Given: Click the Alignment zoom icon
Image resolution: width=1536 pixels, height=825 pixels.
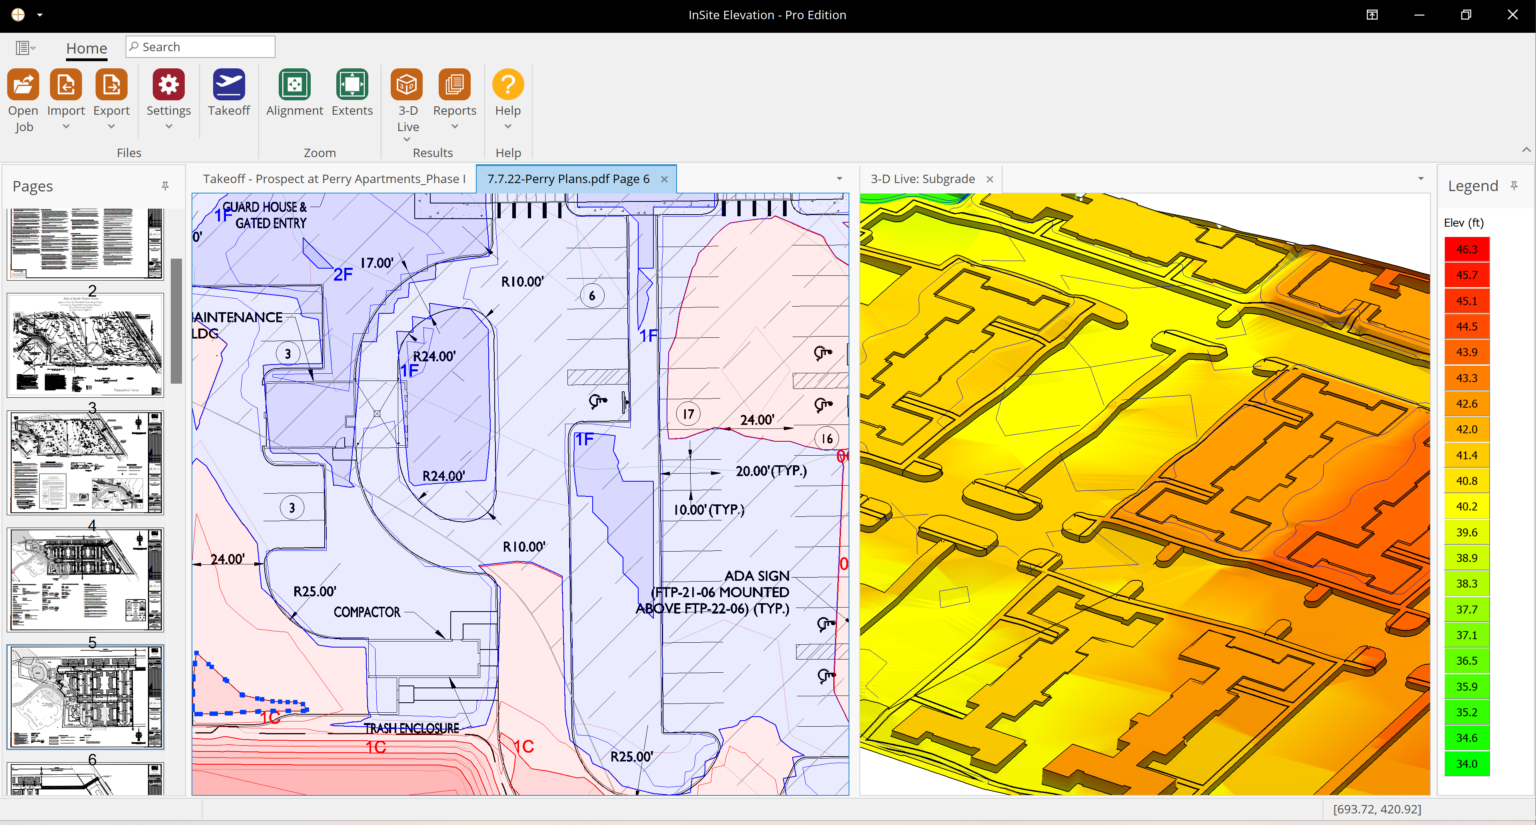Looking at the screenshot, I should click(x=294, y=84).
